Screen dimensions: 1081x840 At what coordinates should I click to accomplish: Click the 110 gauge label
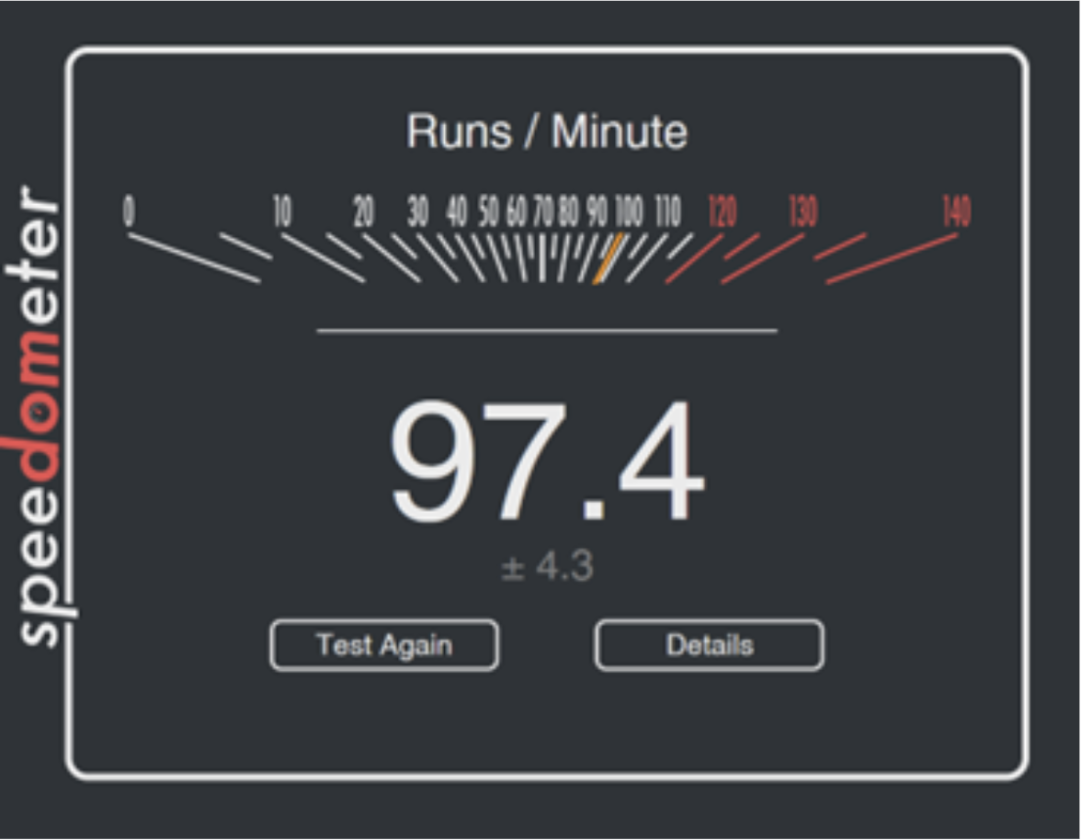pyautogui.click(x=667, y=212)
